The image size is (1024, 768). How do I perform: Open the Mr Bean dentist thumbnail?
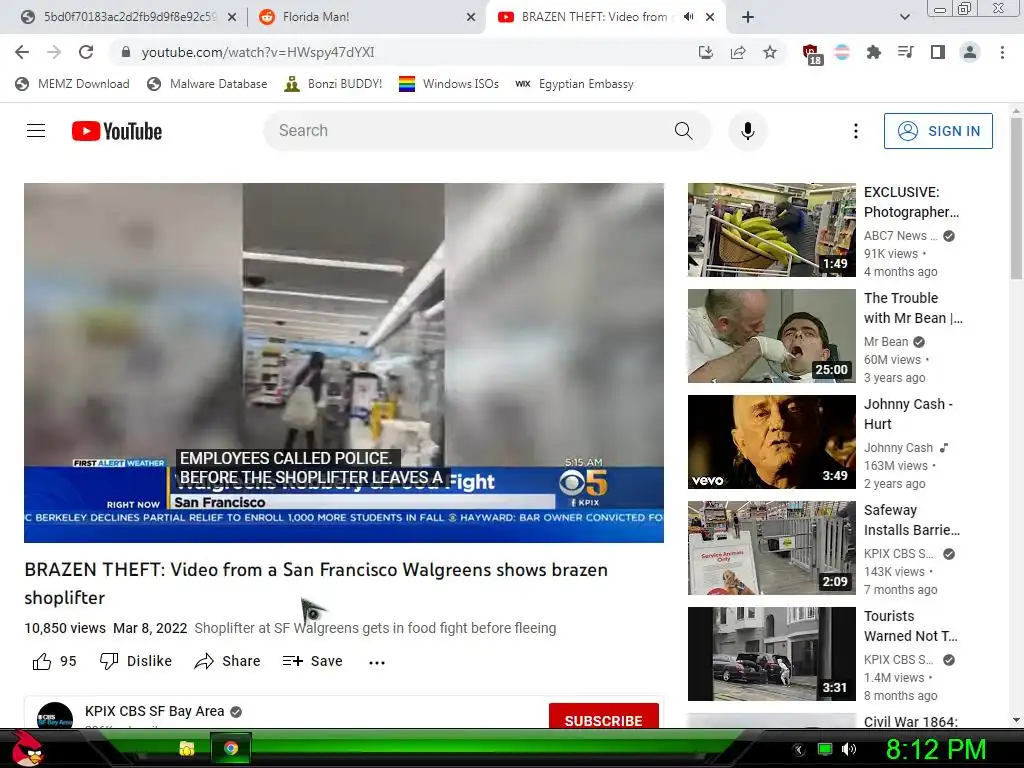pos(771,336)
